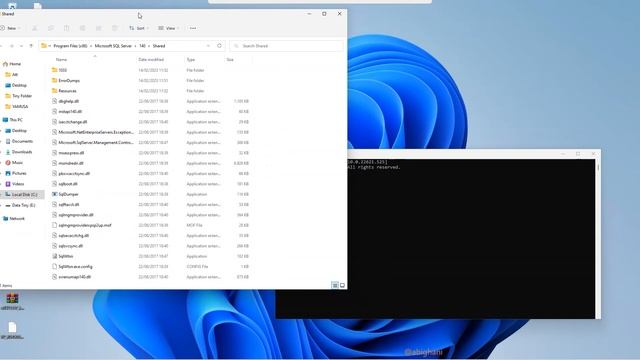Select the SqlWtsn application icon

click(55, 256)
